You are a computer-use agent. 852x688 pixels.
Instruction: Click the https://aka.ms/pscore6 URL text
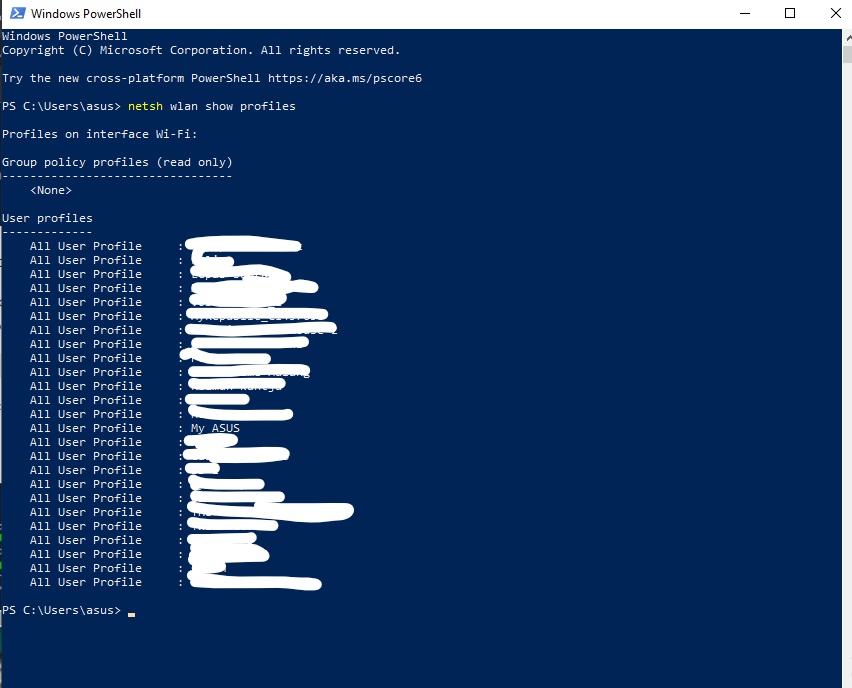[344, 78]
